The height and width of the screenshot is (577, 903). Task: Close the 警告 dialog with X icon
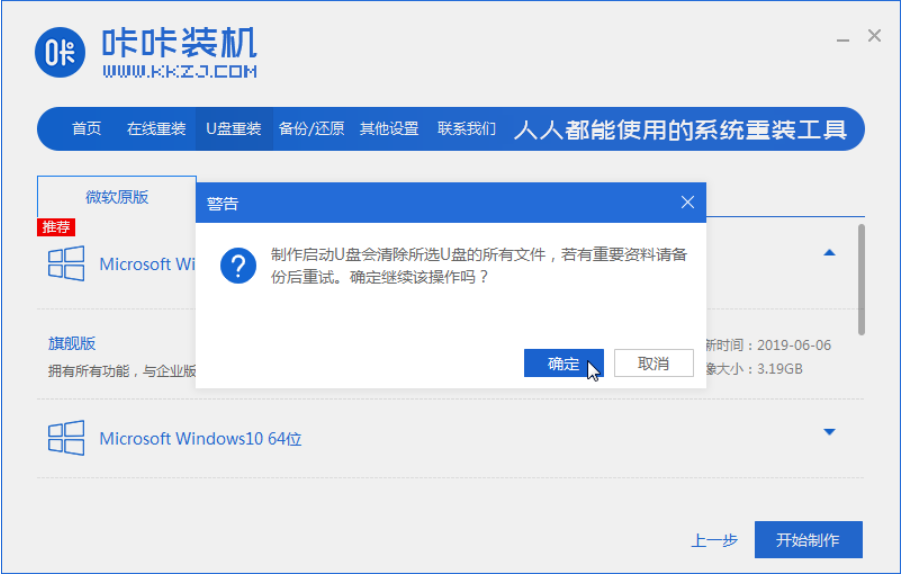(x=687, y=203)
